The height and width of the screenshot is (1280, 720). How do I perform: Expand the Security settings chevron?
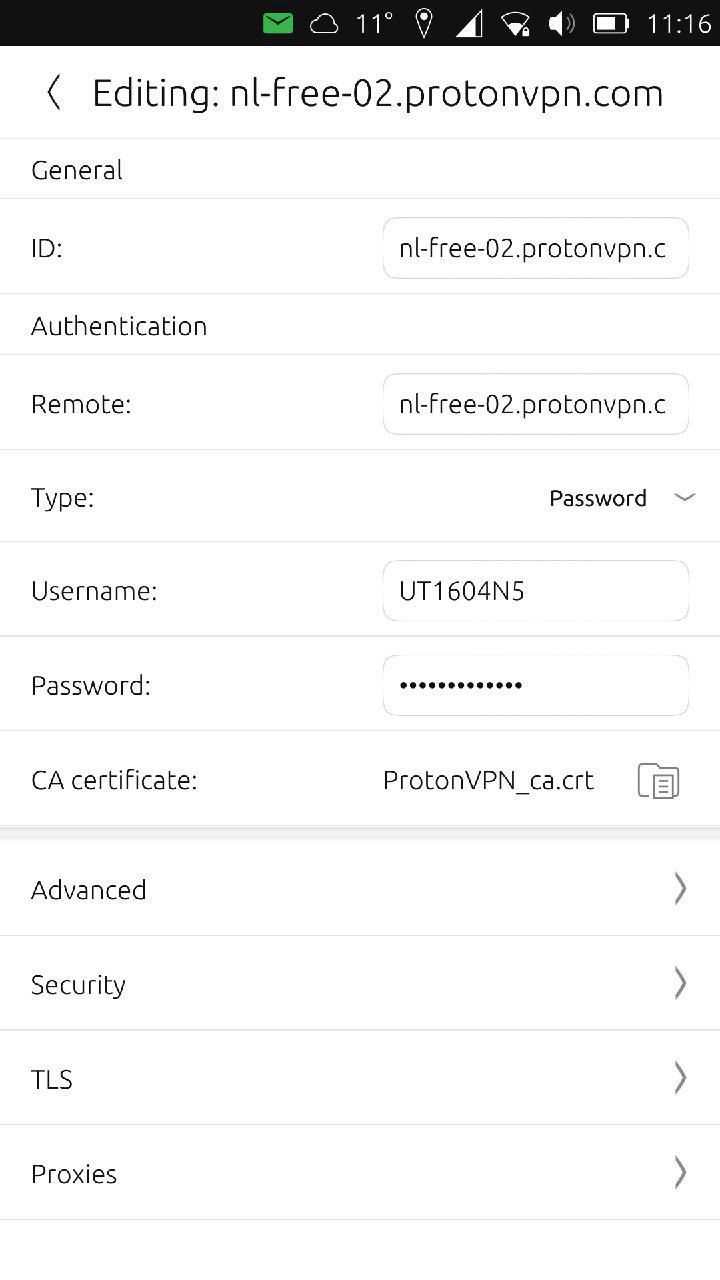[x=680, y=983]
